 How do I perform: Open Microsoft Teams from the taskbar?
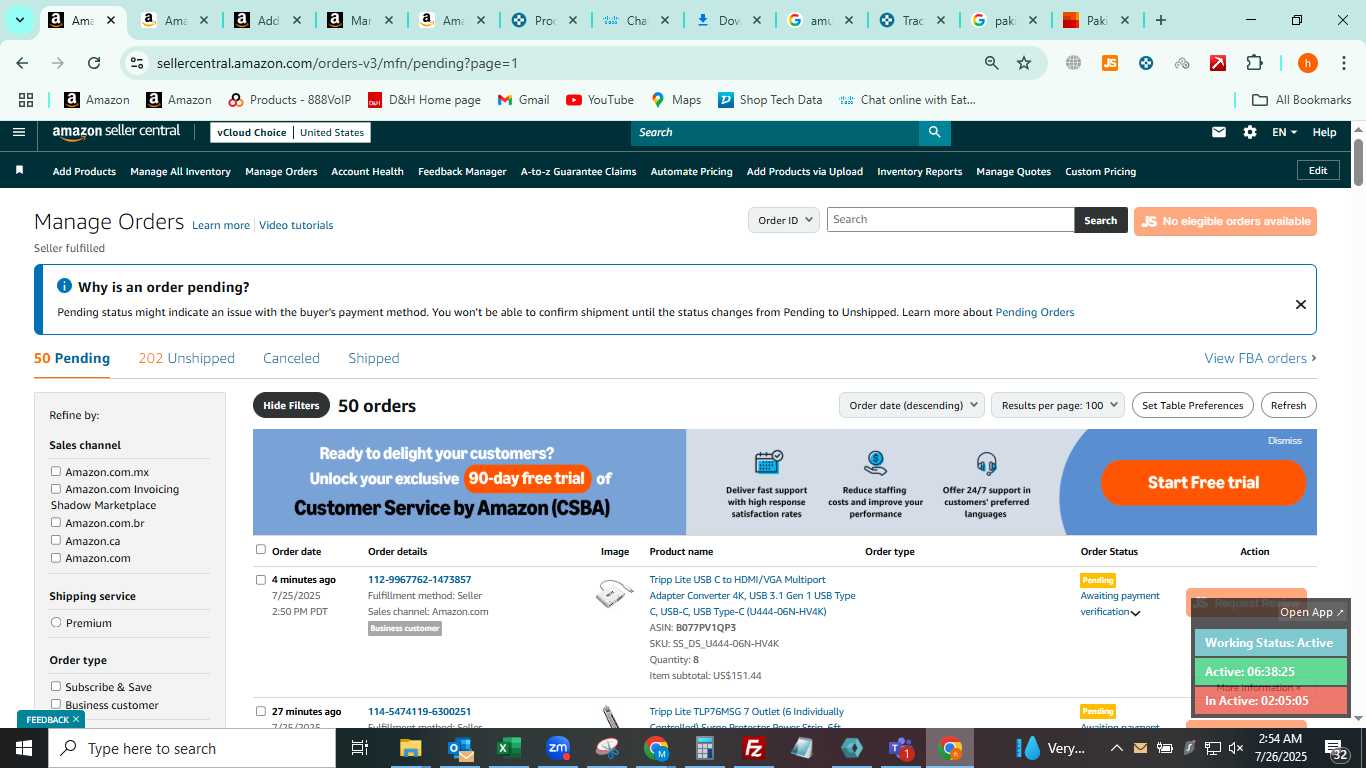(x=901, y=748)
